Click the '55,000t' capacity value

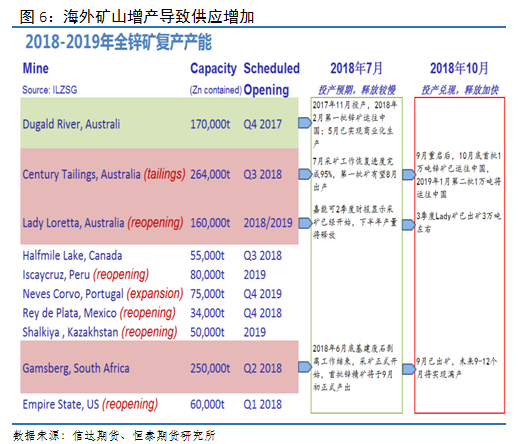point(207,256)
